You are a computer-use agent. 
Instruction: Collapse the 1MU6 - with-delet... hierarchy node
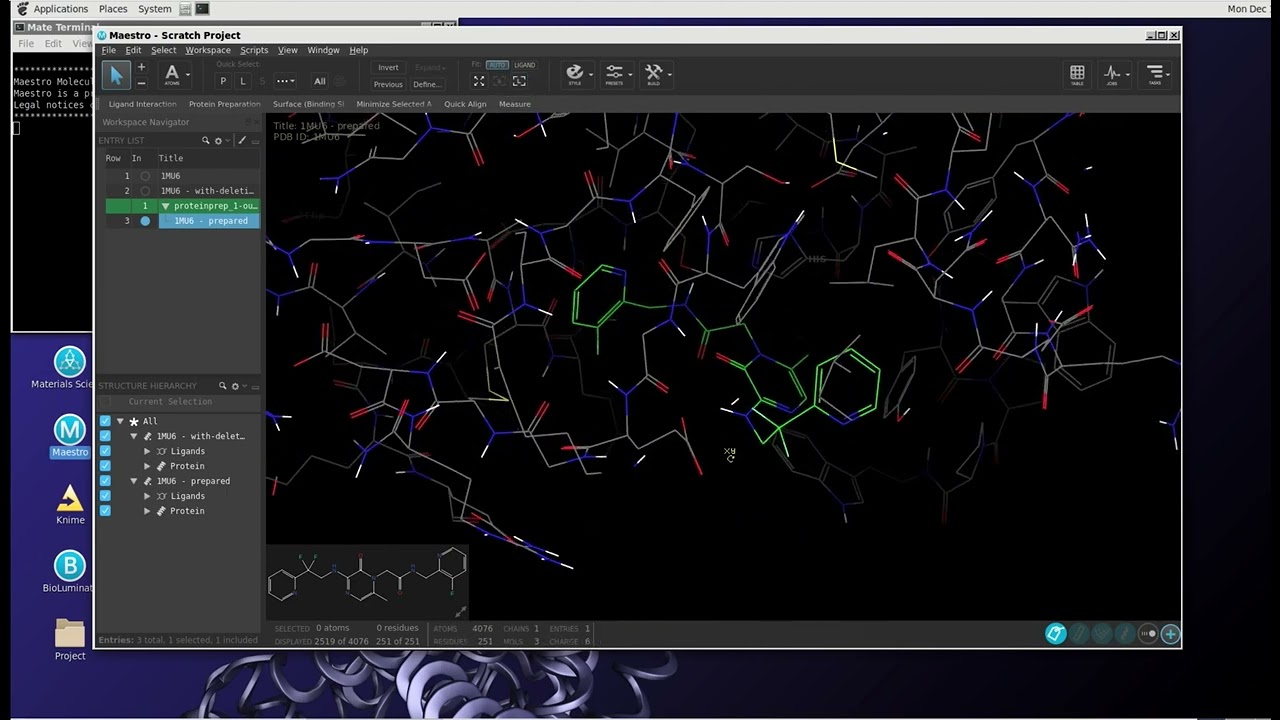pos(134,436)
